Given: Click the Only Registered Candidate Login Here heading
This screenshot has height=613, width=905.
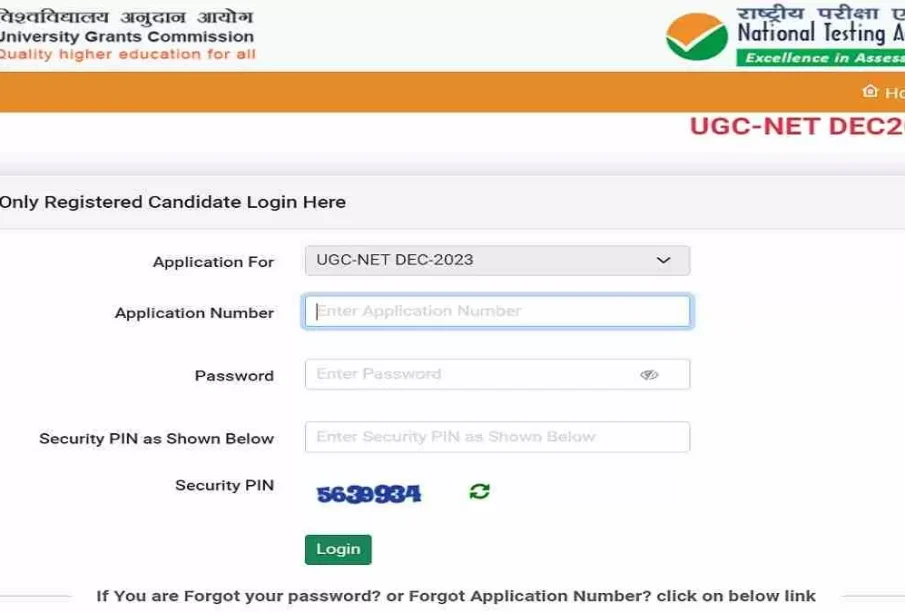Looking at the screenshot, I should tap(173, 202).
